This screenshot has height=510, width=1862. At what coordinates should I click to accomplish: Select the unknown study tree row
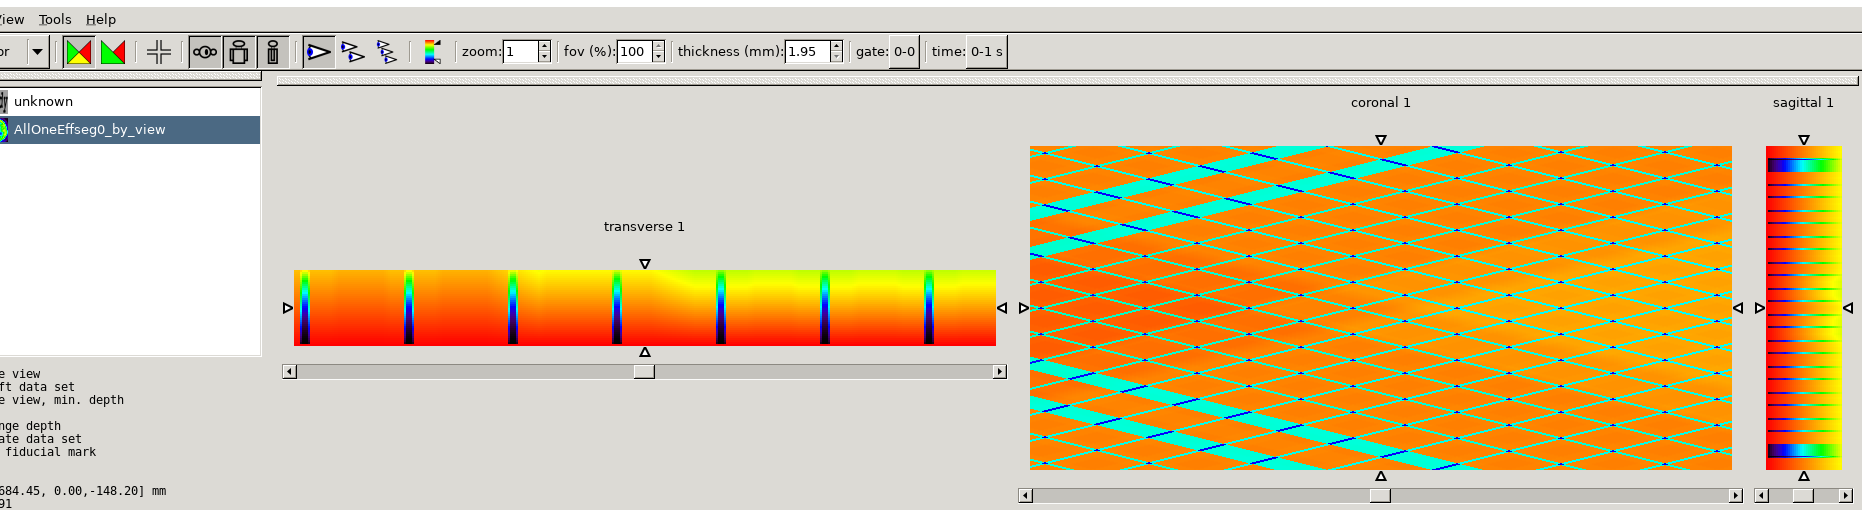click(130, 102)
